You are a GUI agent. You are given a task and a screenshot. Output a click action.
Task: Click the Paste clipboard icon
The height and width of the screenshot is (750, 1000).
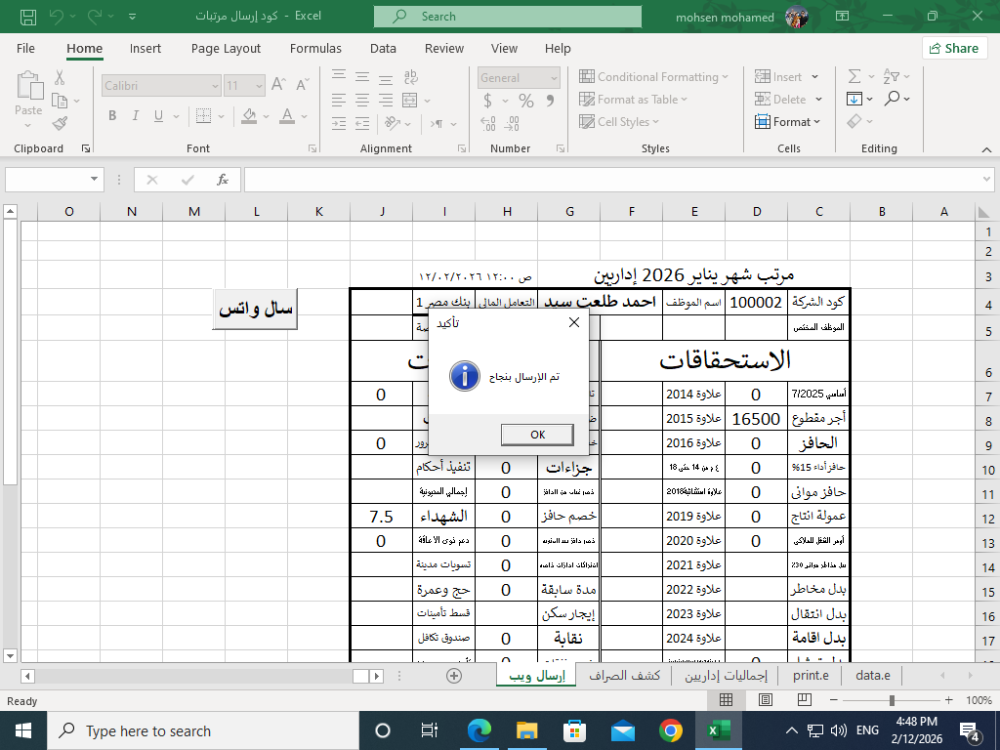tap(28, 88)
